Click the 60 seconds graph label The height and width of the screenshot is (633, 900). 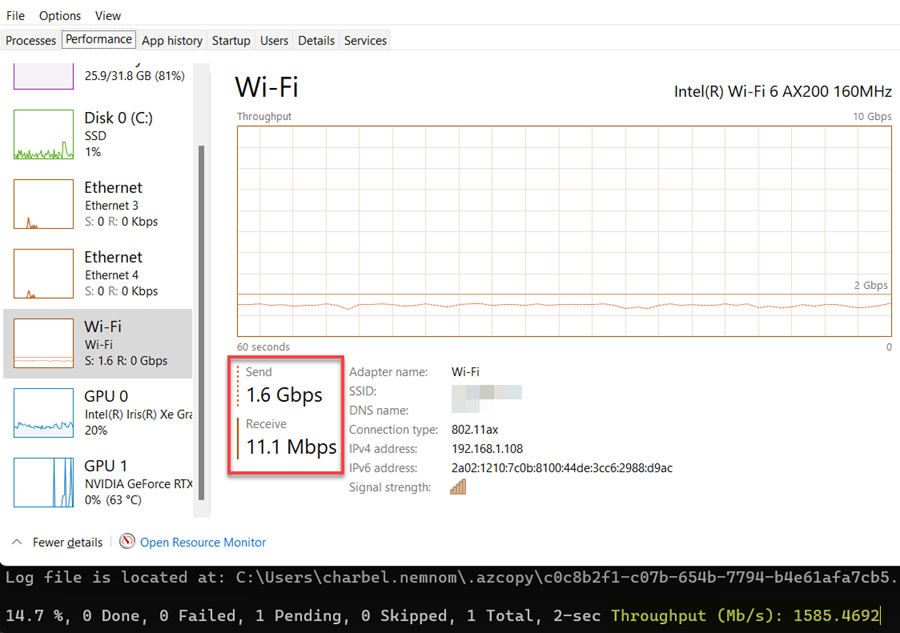click(x=263, y=347)
